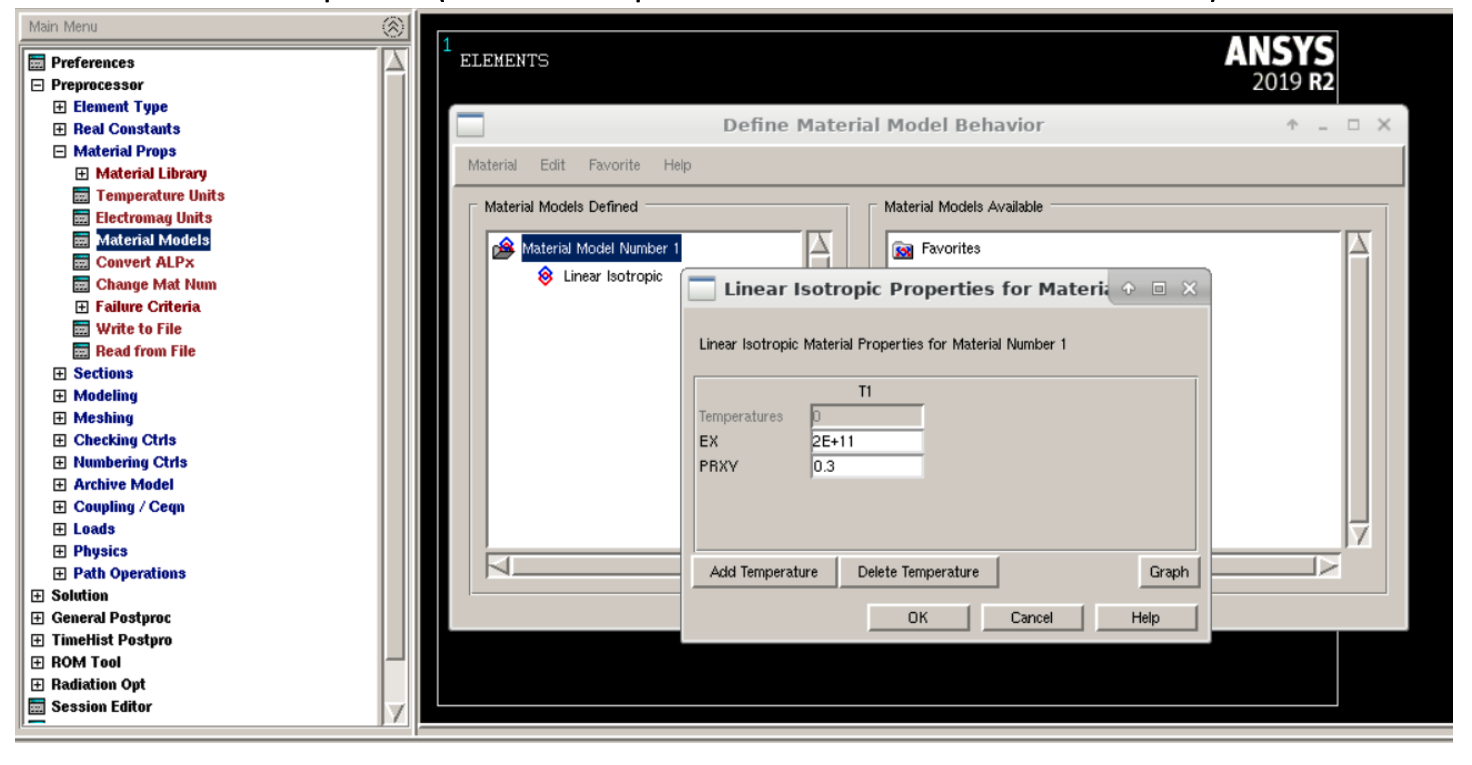
Task: Click the dialog's Help button
Action: point(1145,618)
